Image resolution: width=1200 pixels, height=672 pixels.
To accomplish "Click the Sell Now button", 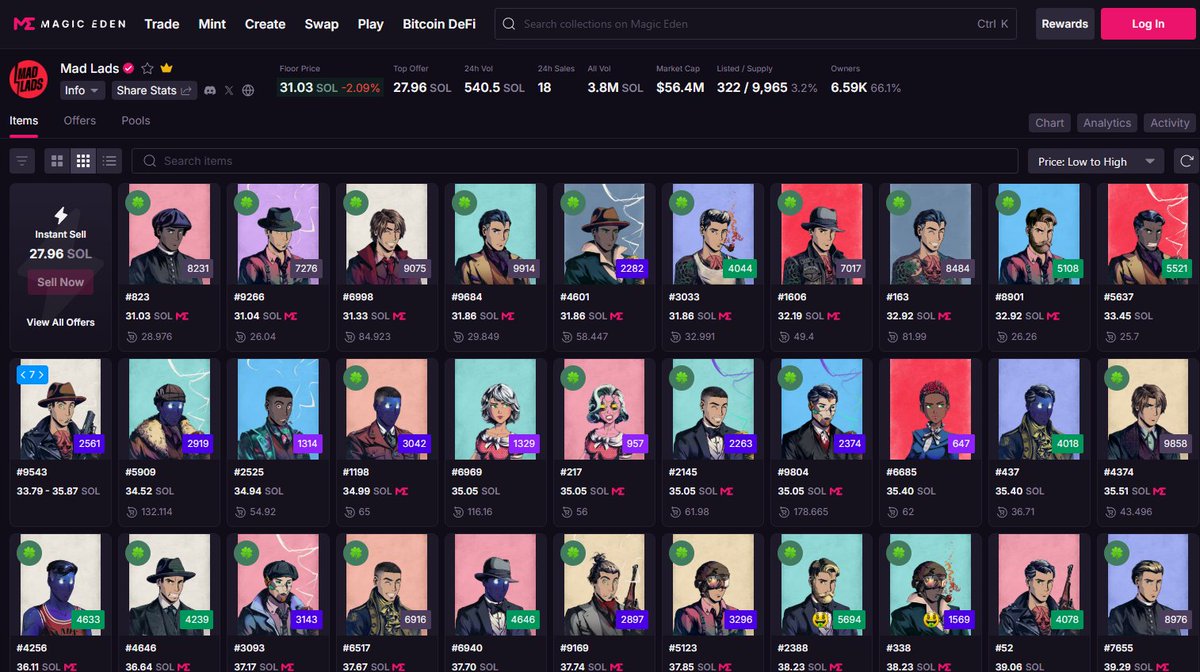I will 60,282.
